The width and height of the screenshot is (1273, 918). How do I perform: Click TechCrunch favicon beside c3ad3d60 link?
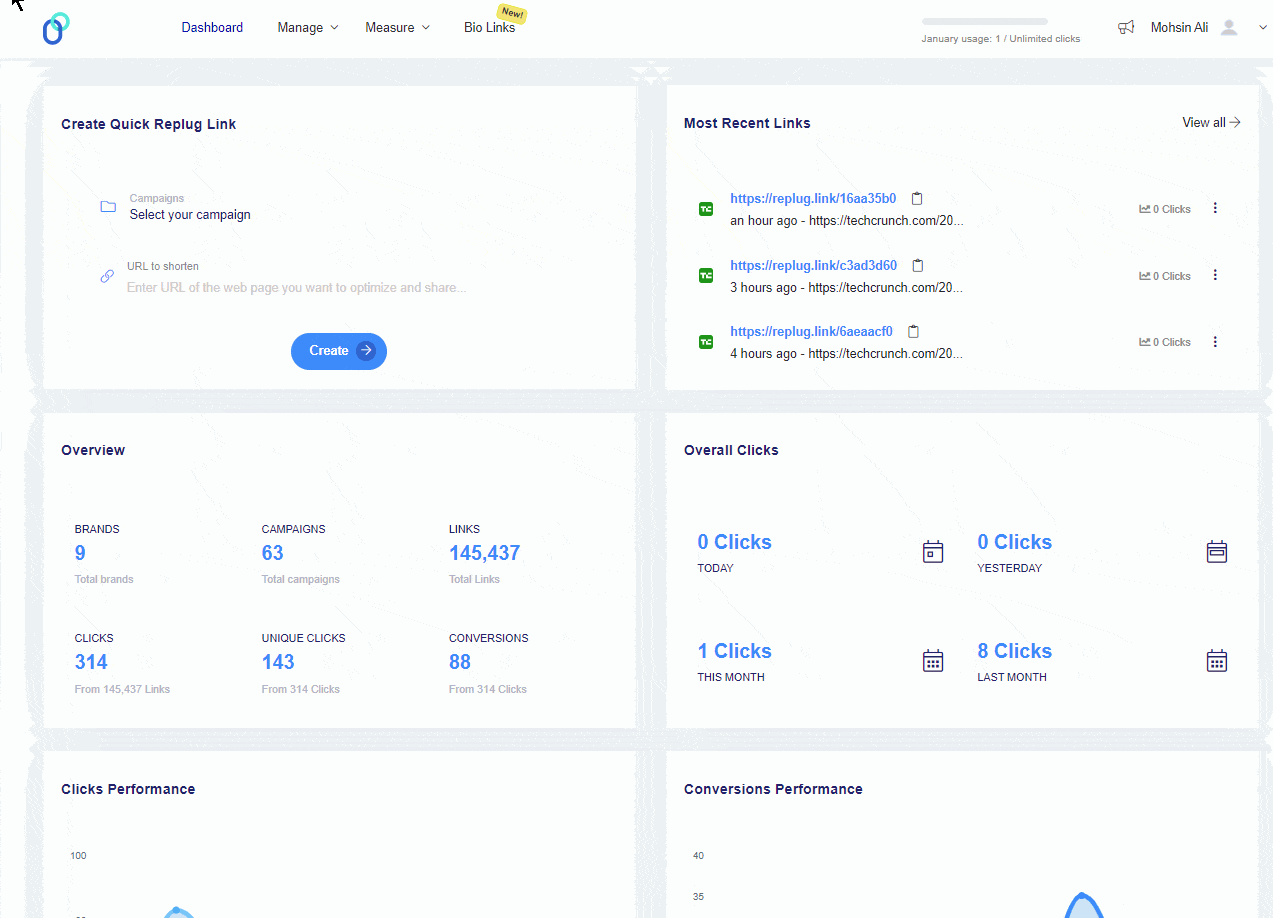coord(706,275)
